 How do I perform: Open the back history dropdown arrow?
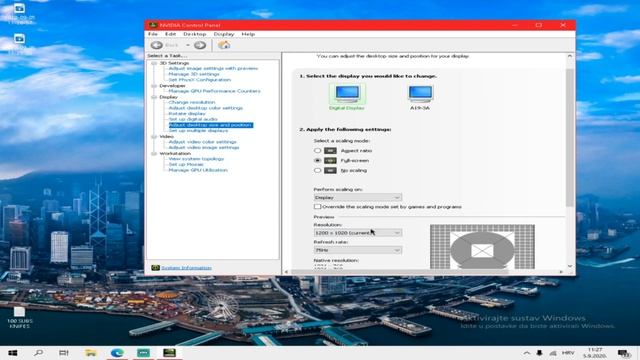click(188, 45)
